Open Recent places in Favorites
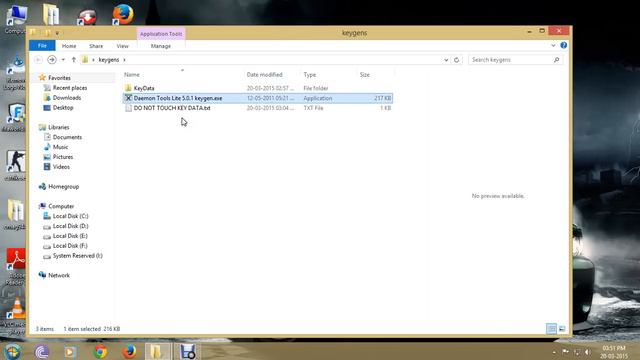 (x=70, y=88)
